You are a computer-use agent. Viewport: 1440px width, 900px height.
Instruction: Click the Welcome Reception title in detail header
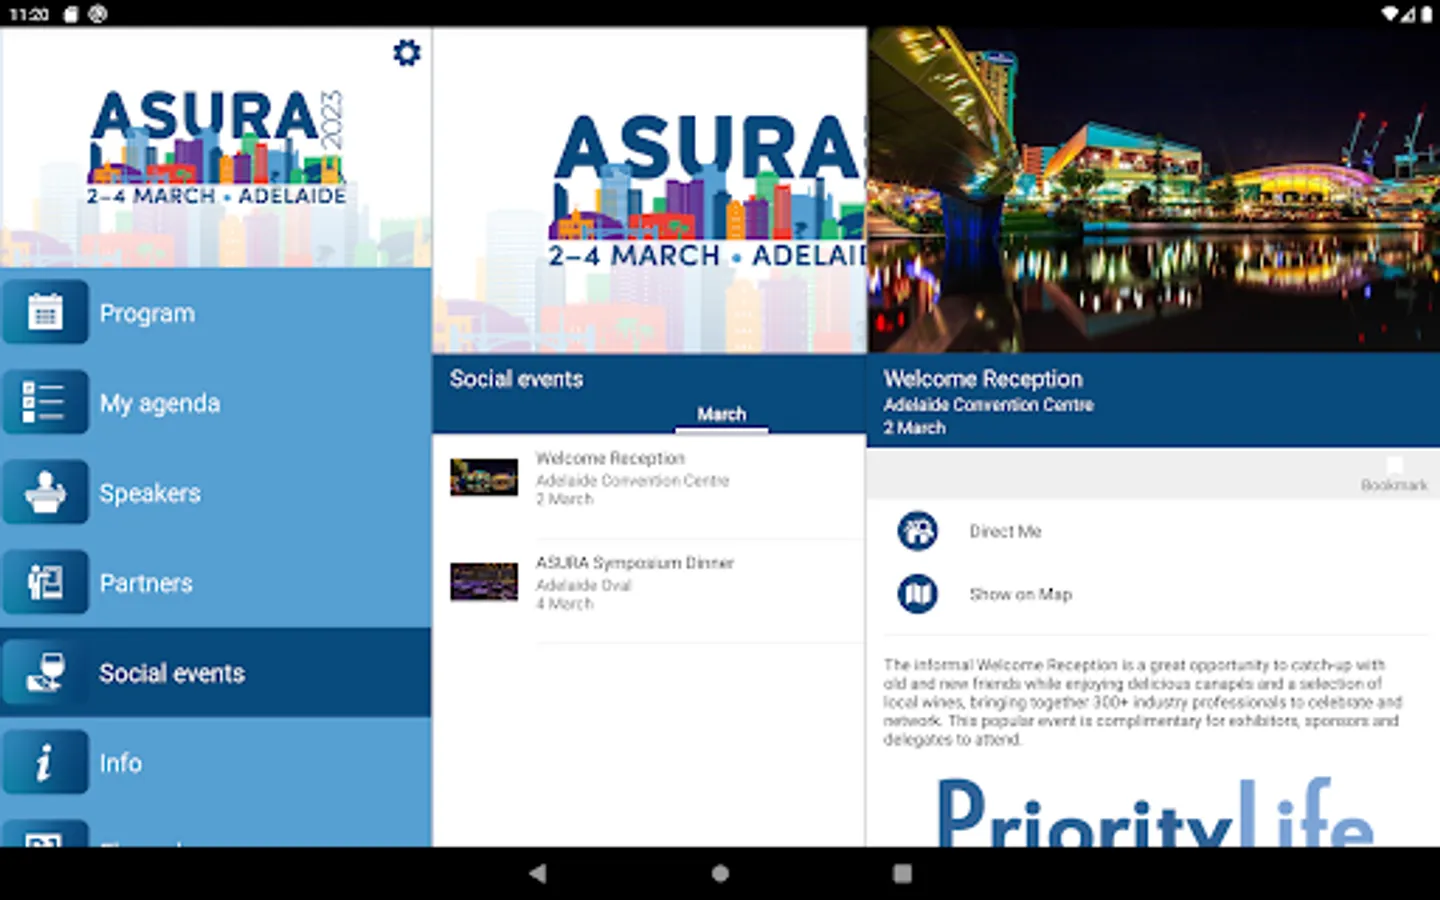(x=983, y=379)
